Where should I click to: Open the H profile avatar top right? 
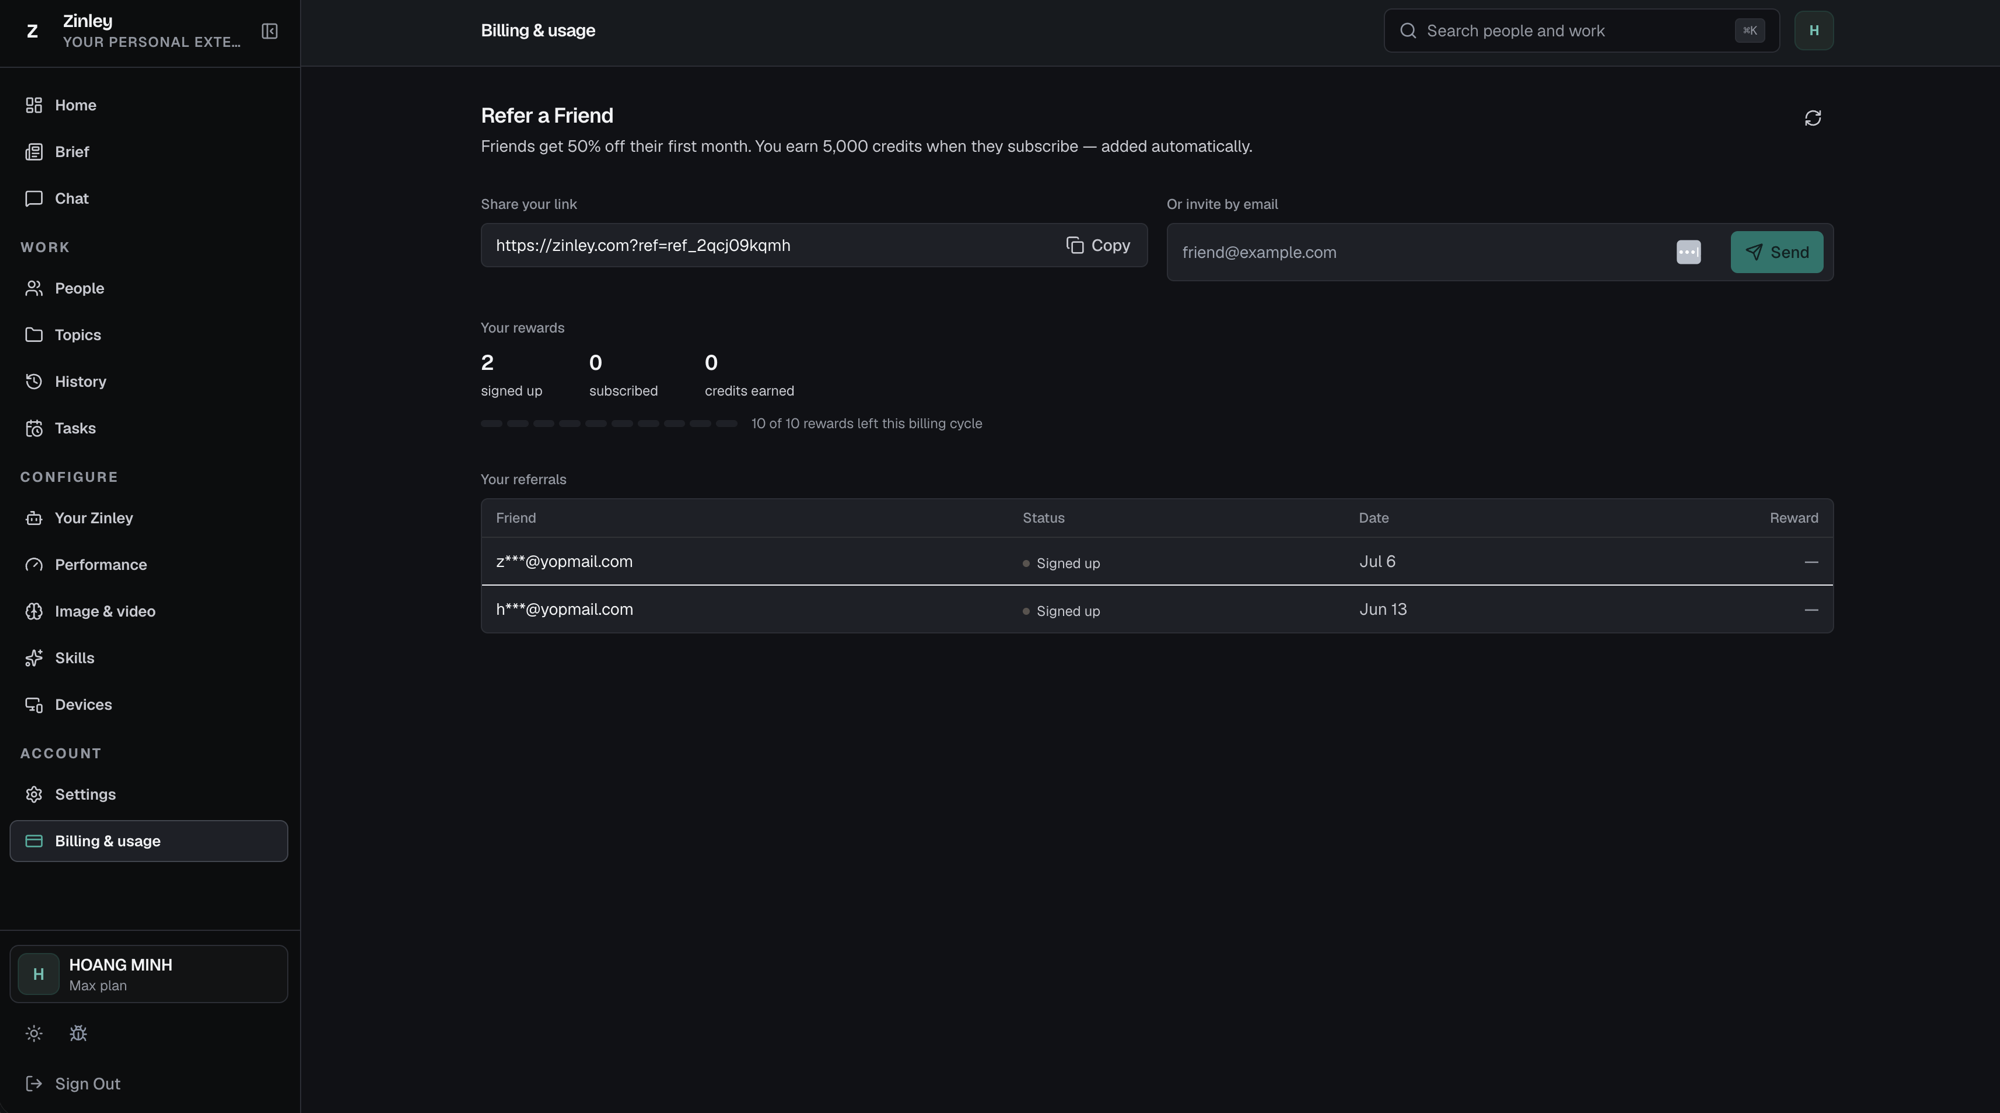[1813, 31]
